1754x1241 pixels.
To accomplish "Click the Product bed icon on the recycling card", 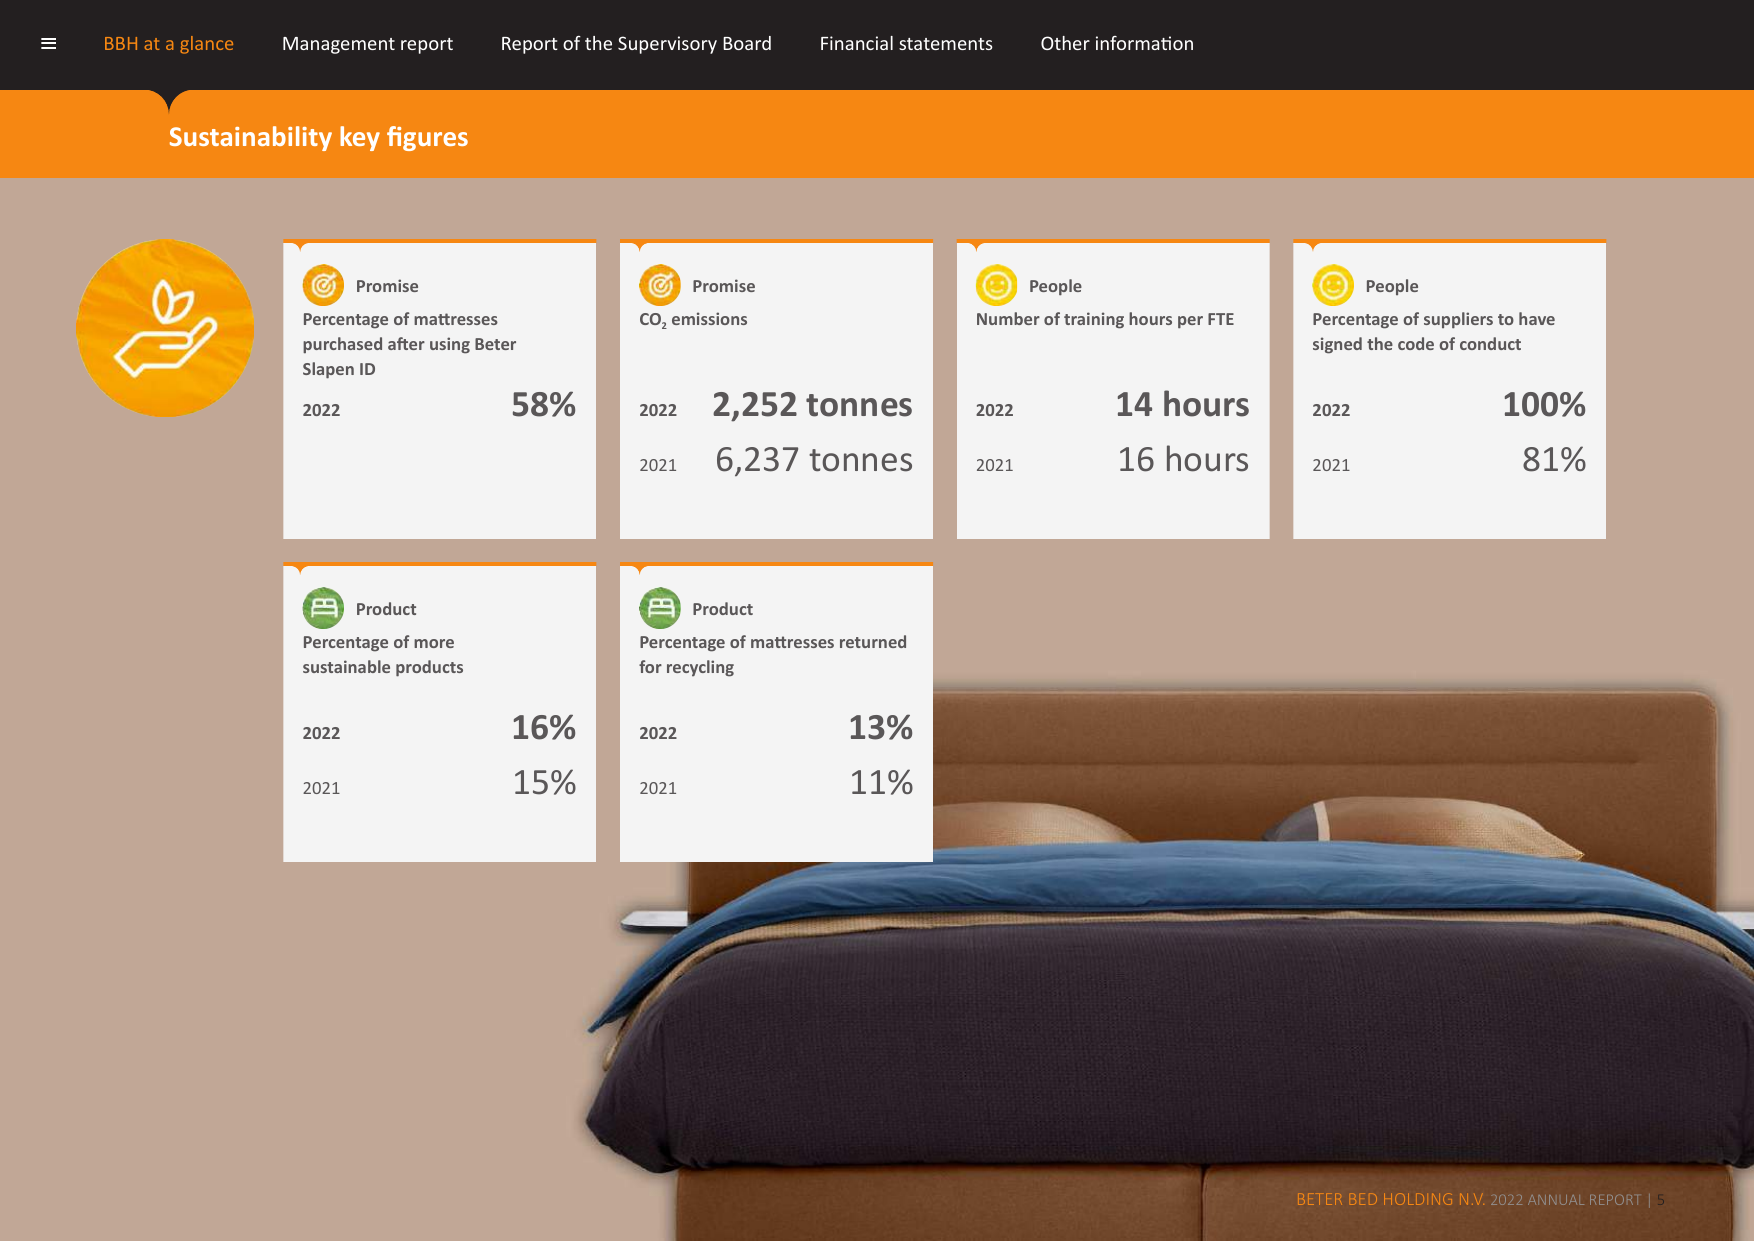I will (660, 608).
